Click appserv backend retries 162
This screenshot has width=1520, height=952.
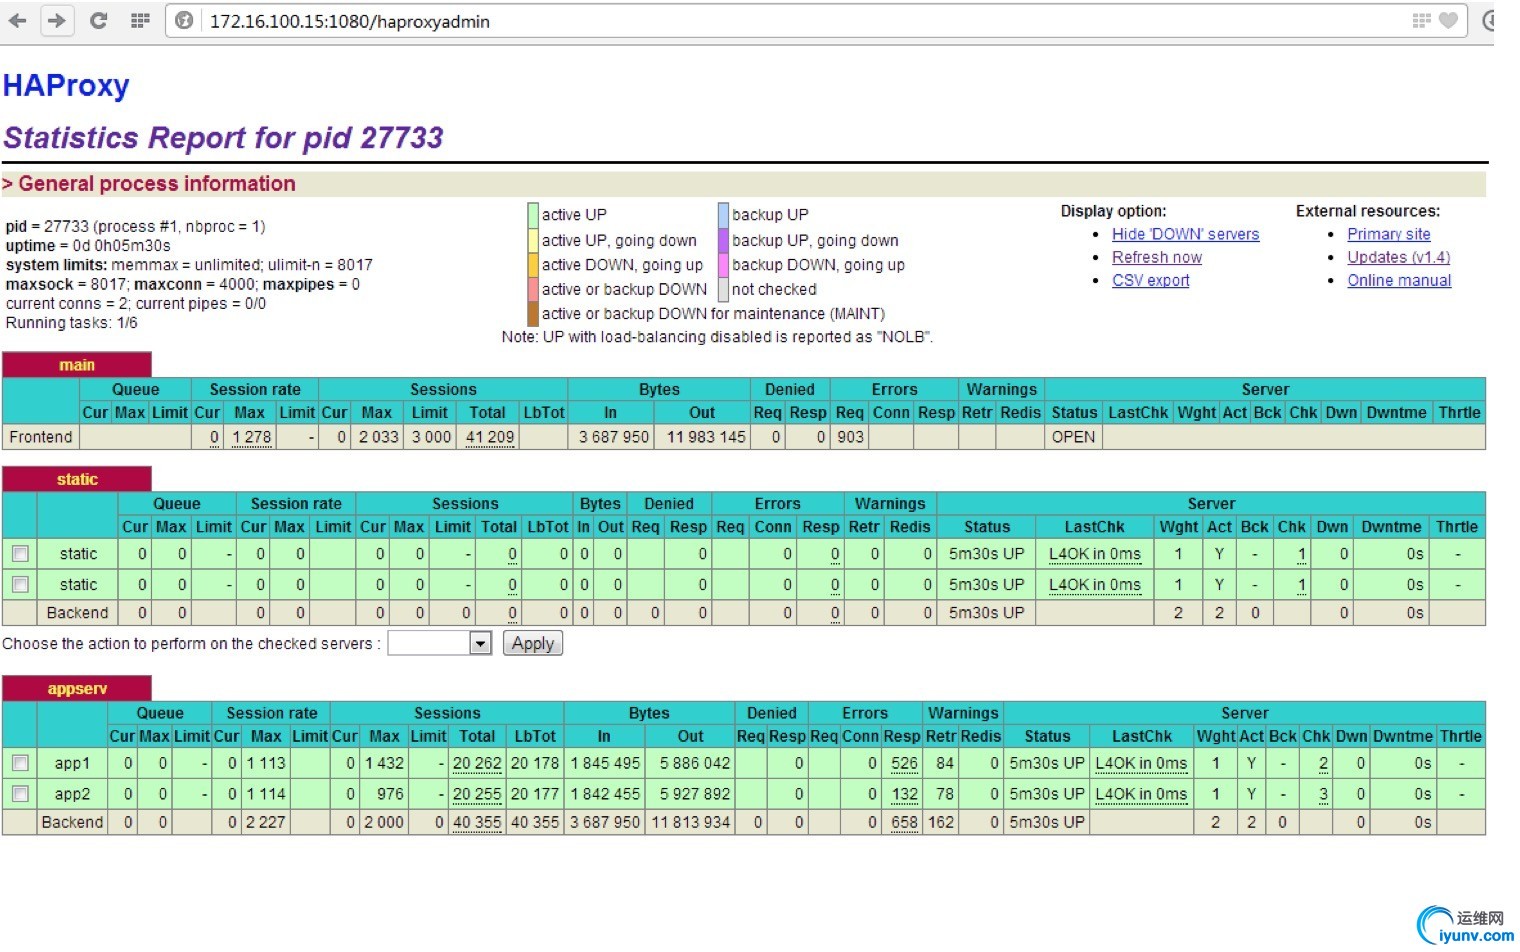click(x=941, y=822)
